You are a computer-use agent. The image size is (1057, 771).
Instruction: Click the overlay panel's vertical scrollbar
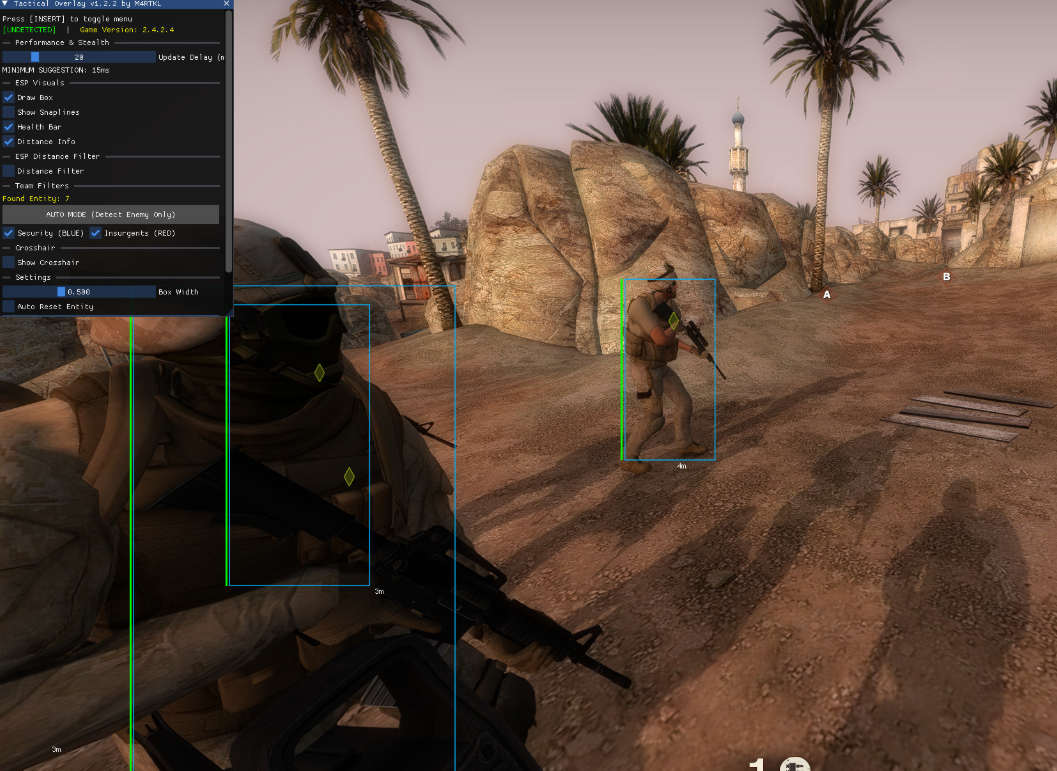229,140
